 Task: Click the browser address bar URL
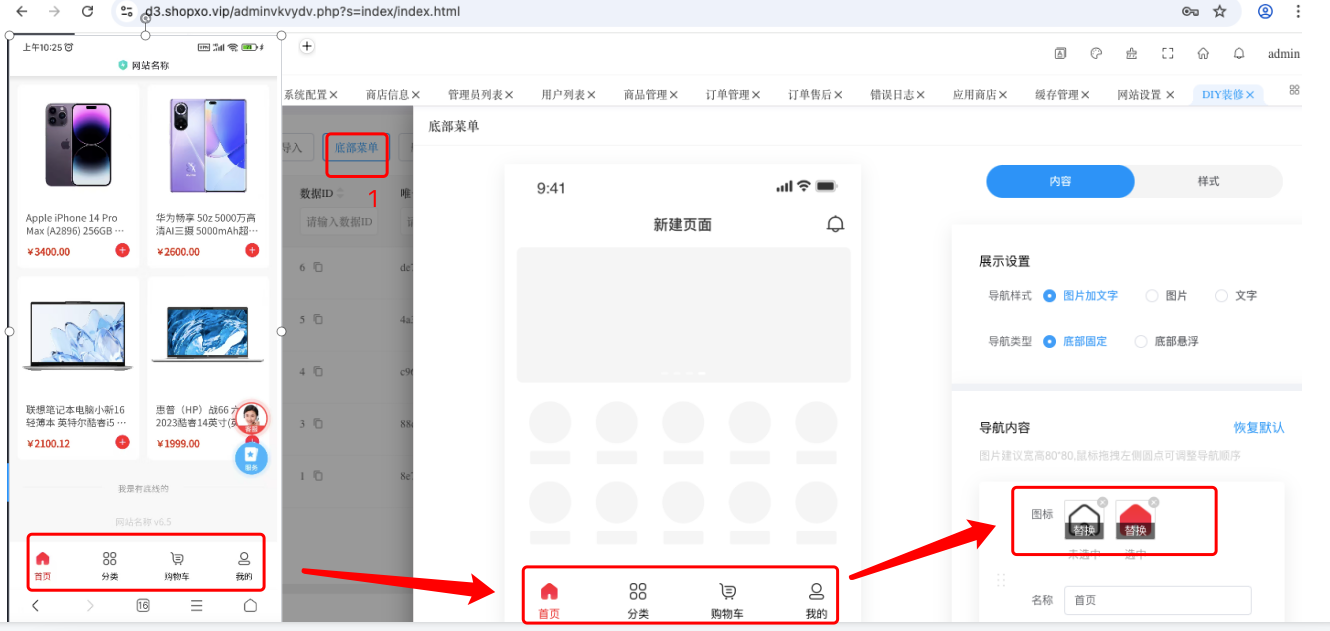click(x=303, y=11)
